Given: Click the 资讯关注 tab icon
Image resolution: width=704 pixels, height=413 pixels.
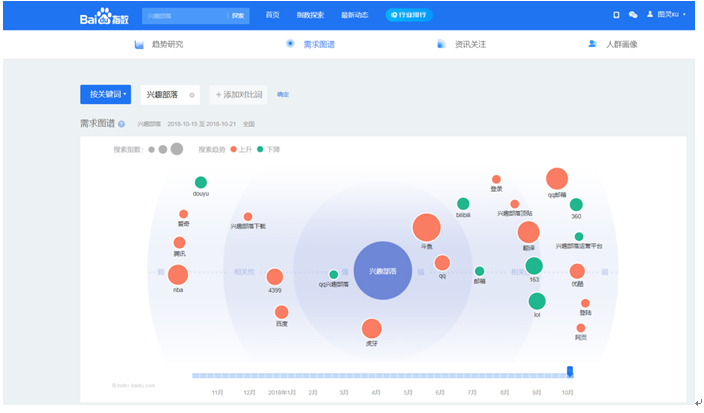Looking at the screenshot, I should 441,44.
